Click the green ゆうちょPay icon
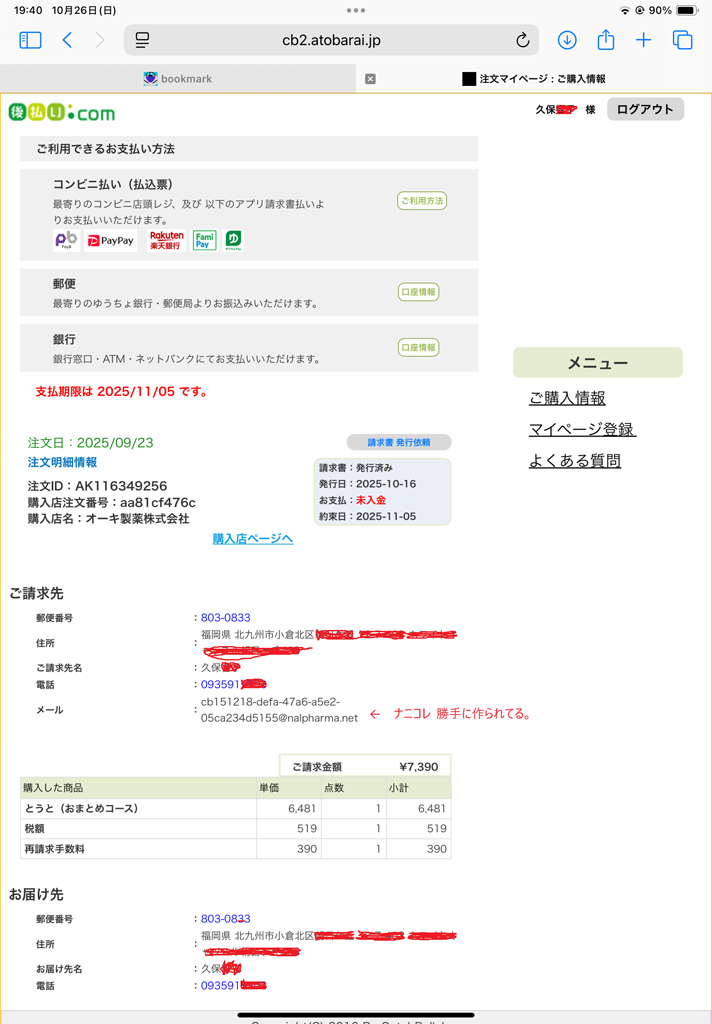 (233, 240)
